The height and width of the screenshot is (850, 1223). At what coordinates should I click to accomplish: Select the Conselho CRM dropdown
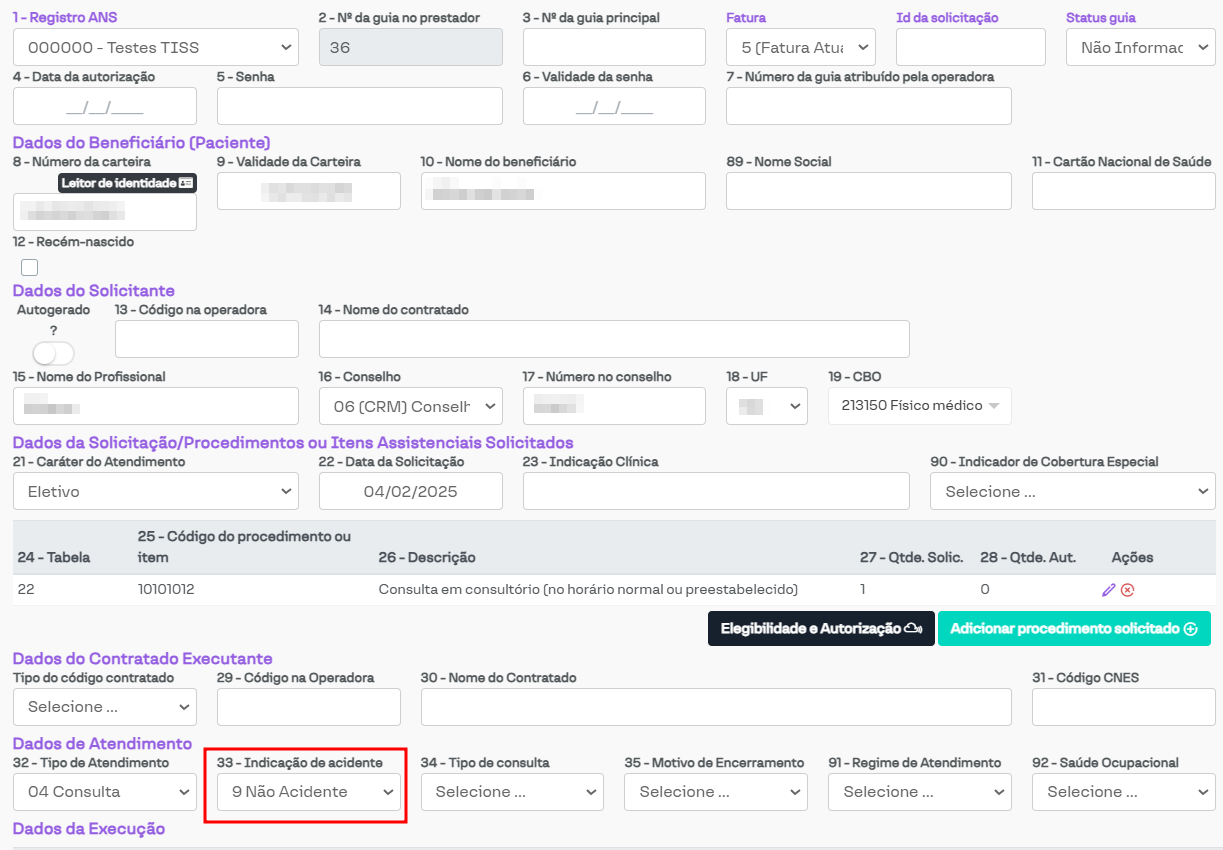pos(410,406)
